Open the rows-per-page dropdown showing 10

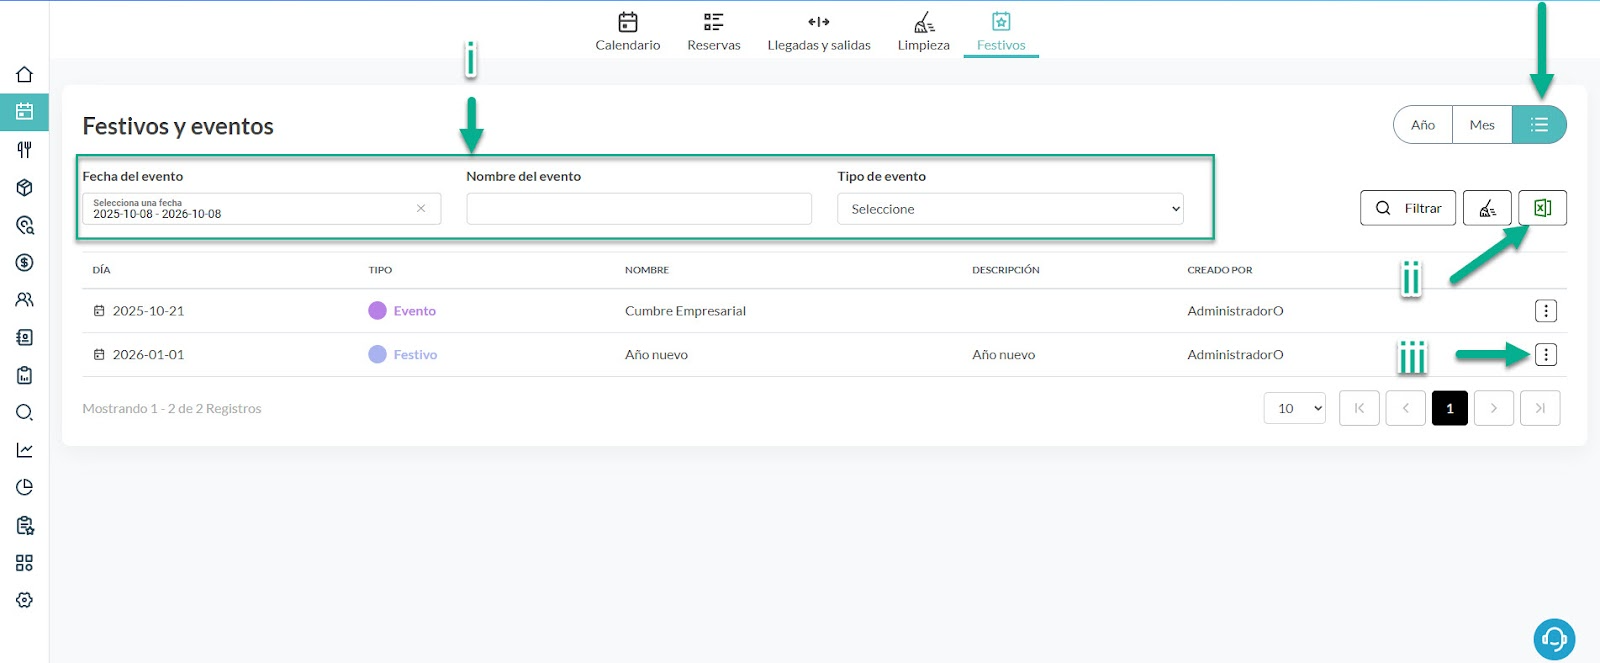tap(1295, 408)
